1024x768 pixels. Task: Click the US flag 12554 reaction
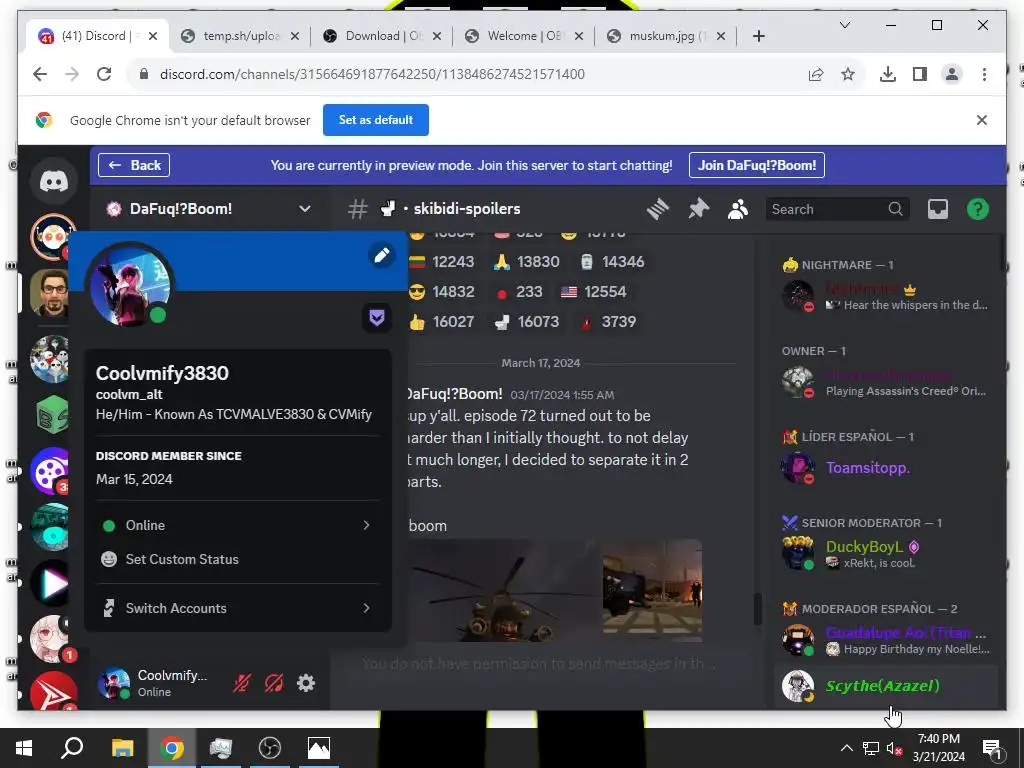click(594, 292)
